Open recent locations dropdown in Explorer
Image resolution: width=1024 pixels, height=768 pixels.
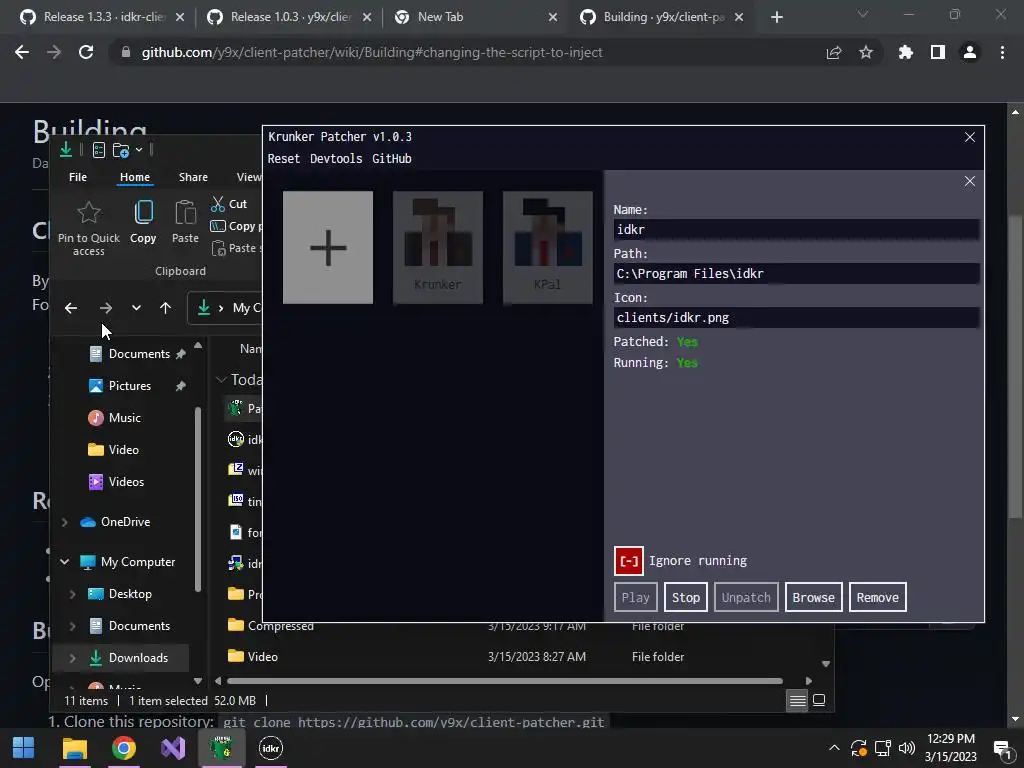tap(136, 308)
